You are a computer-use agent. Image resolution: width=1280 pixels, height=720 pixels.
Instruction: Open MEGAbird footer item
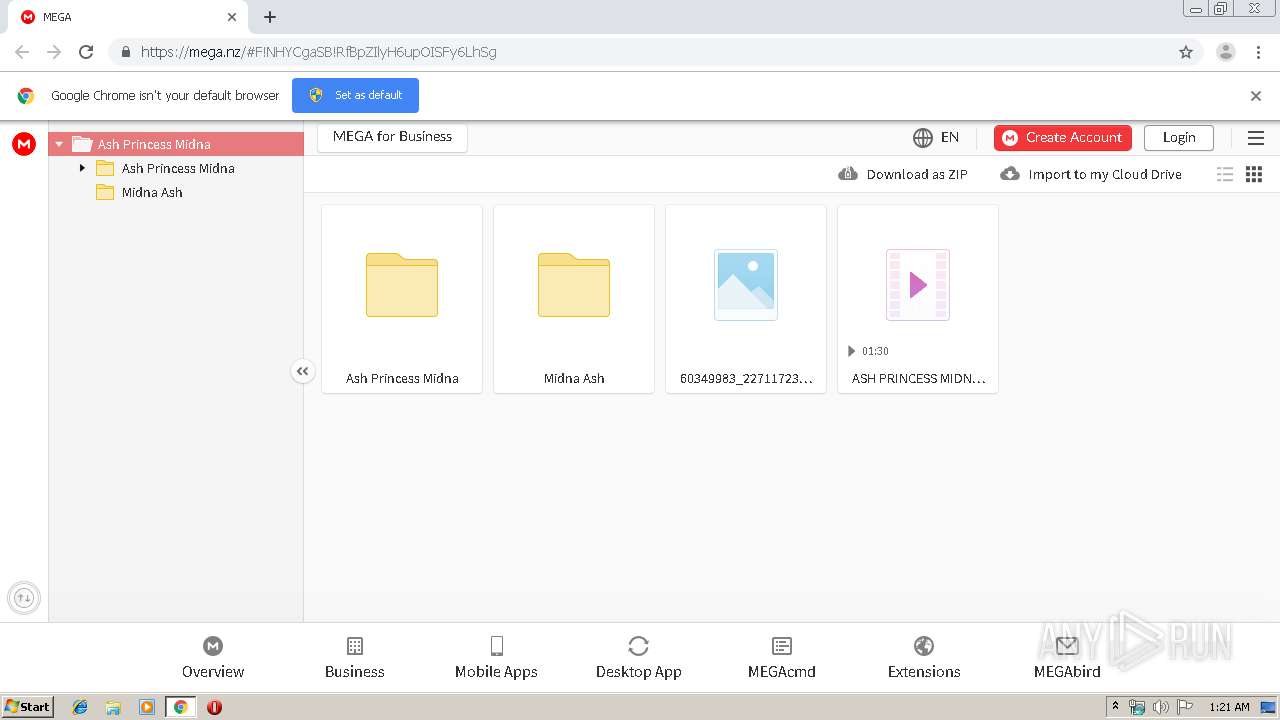coord(1067,658)
